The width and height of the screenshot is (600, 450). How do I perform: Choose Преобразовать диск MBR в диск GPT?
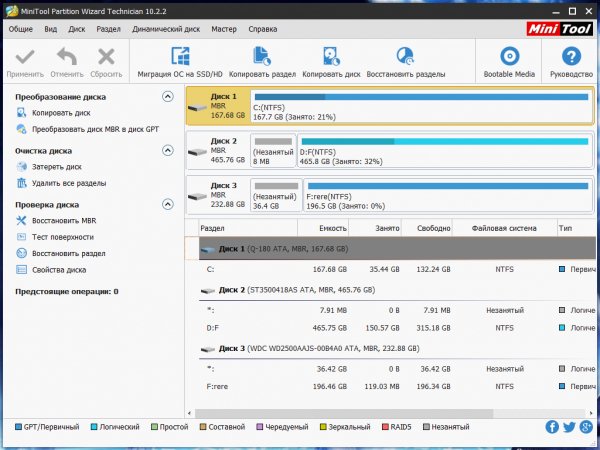[x=95, y=129]
